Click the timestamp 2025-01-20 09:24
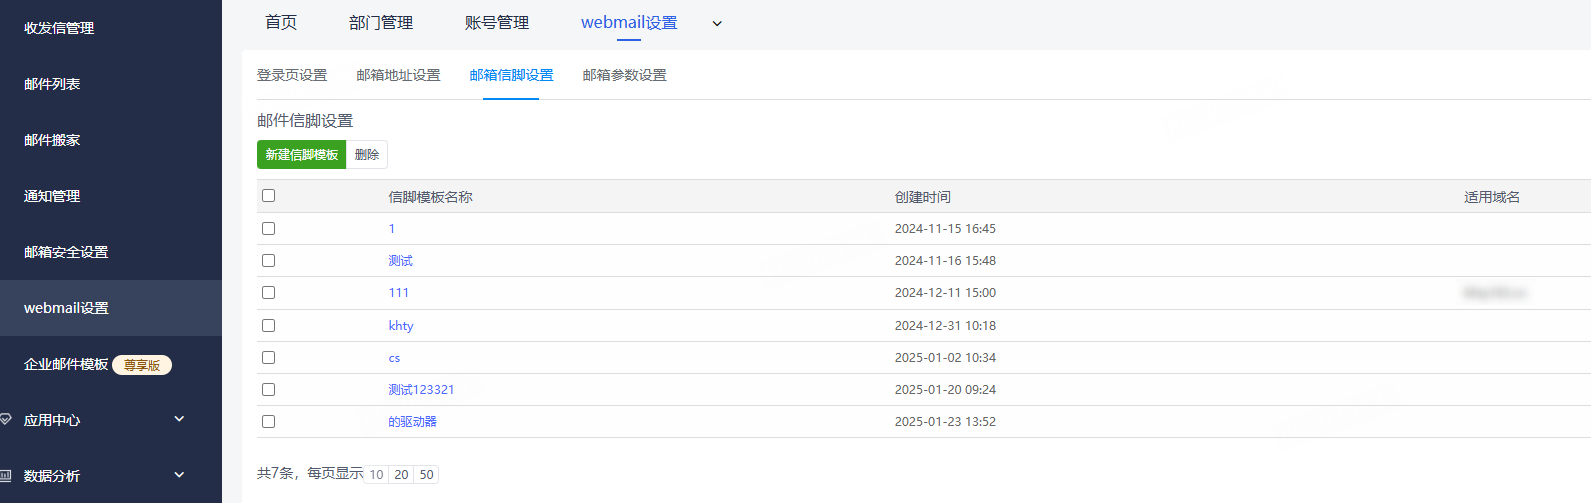Image resolution: width=1591 pixels, height=503 pixels. pos(945,390)
